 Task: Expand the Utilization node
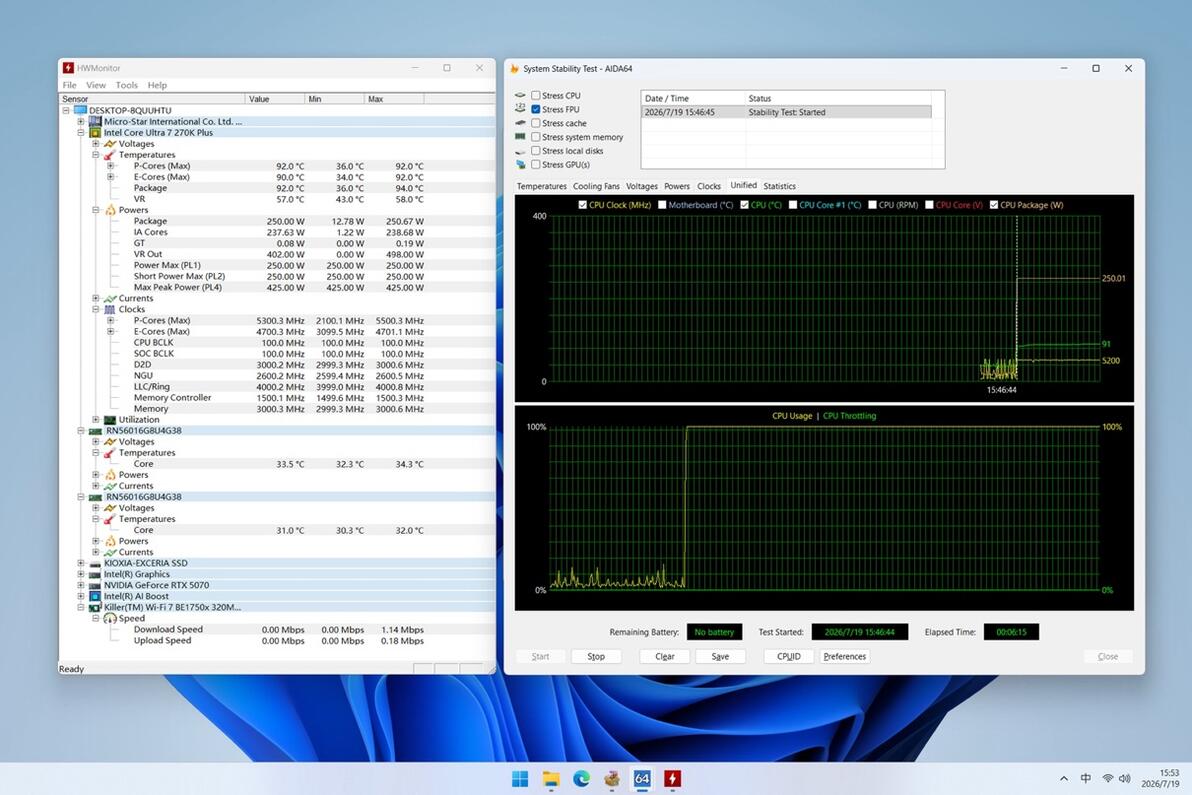click(x=96, y=420)
